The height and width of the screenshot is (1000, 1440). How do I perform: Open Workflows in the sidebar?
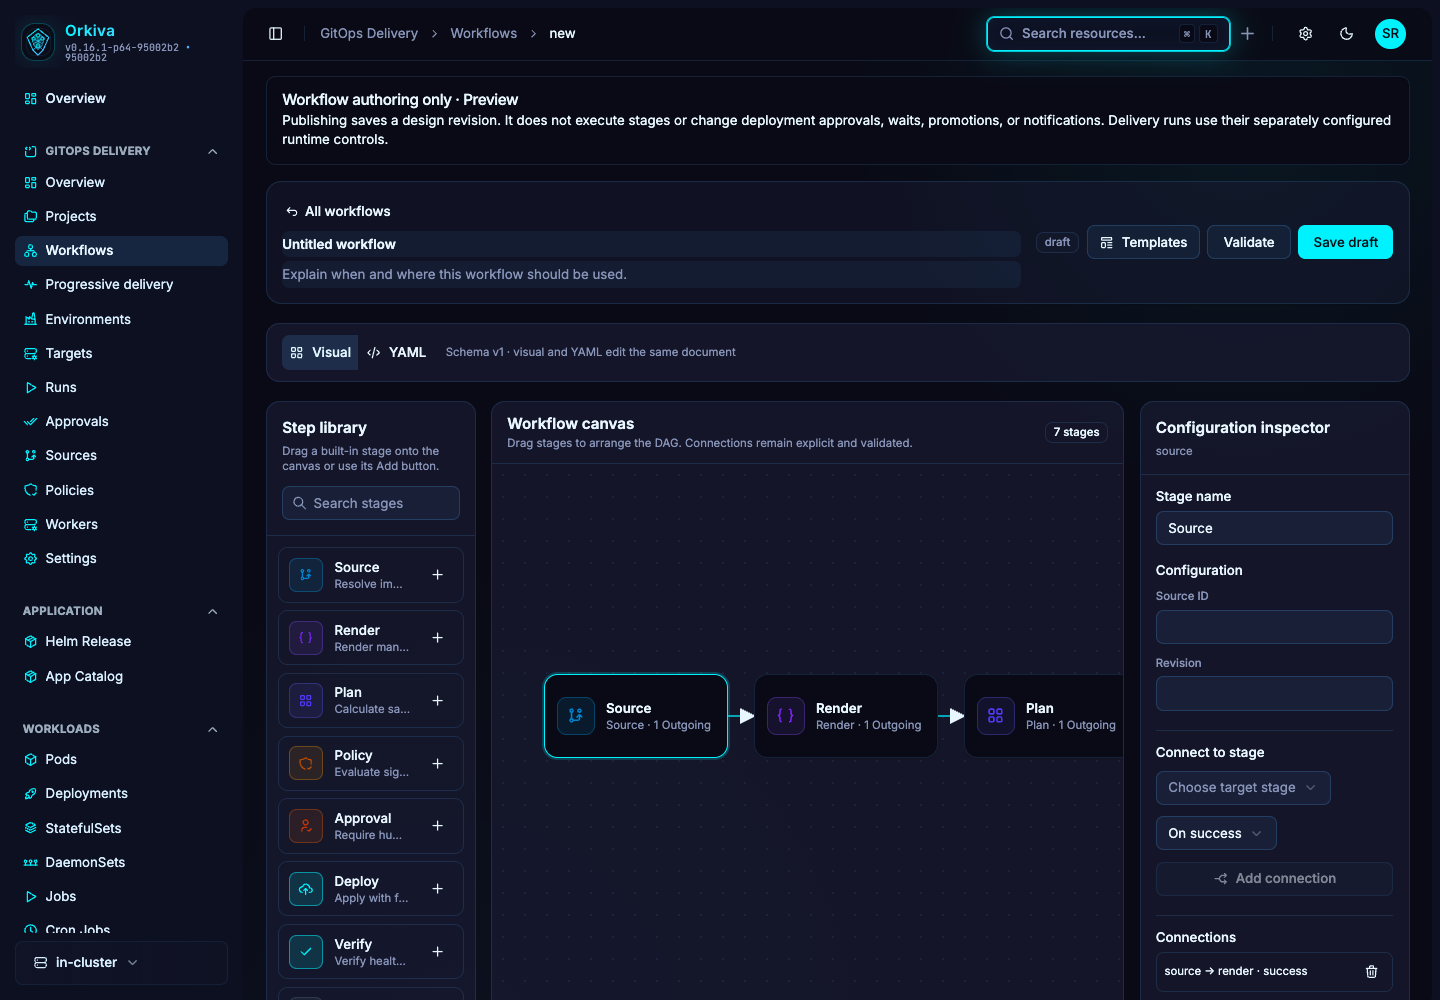click(x=121, y=251)
